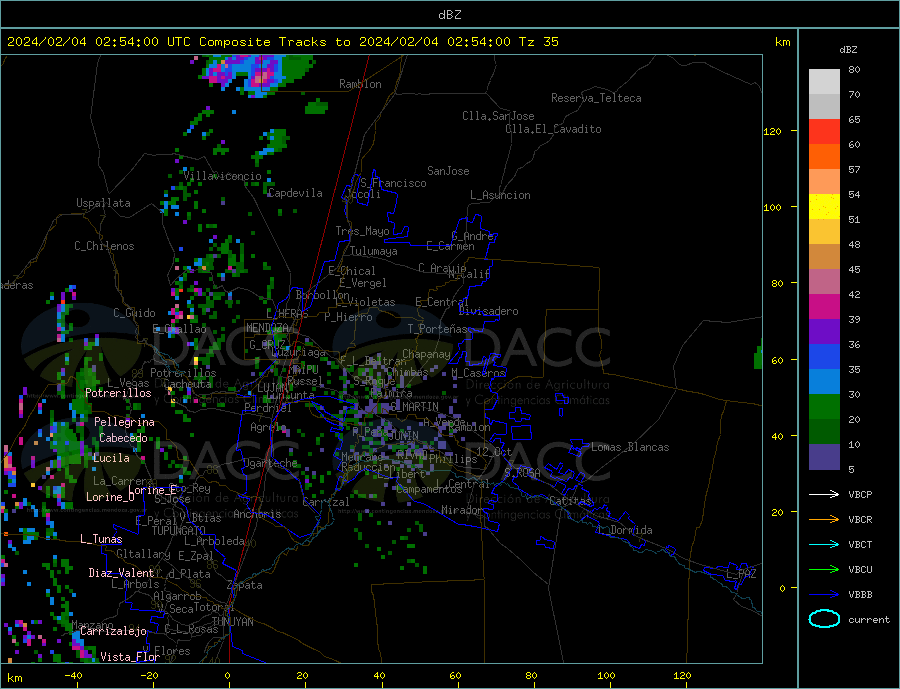Click the Reserva_Telteca map label
This screenshot has width=900, height=689.
tap(596, 98)
